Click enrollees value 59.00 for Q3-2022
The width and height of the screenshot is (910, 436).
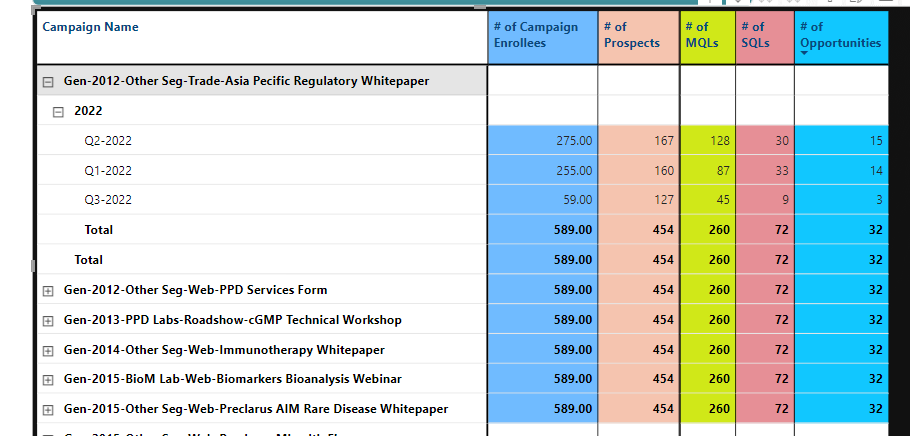point(577,200)
